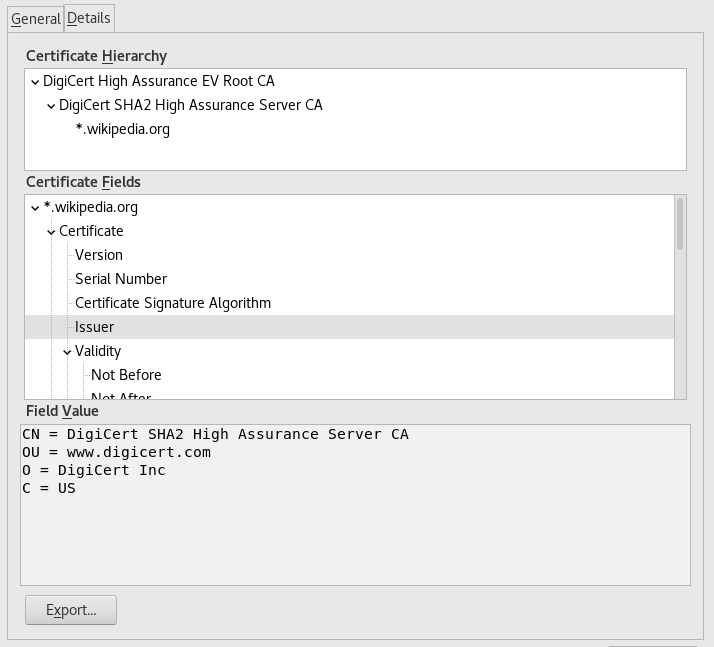Collapse the Validity node

pos(67,352)
